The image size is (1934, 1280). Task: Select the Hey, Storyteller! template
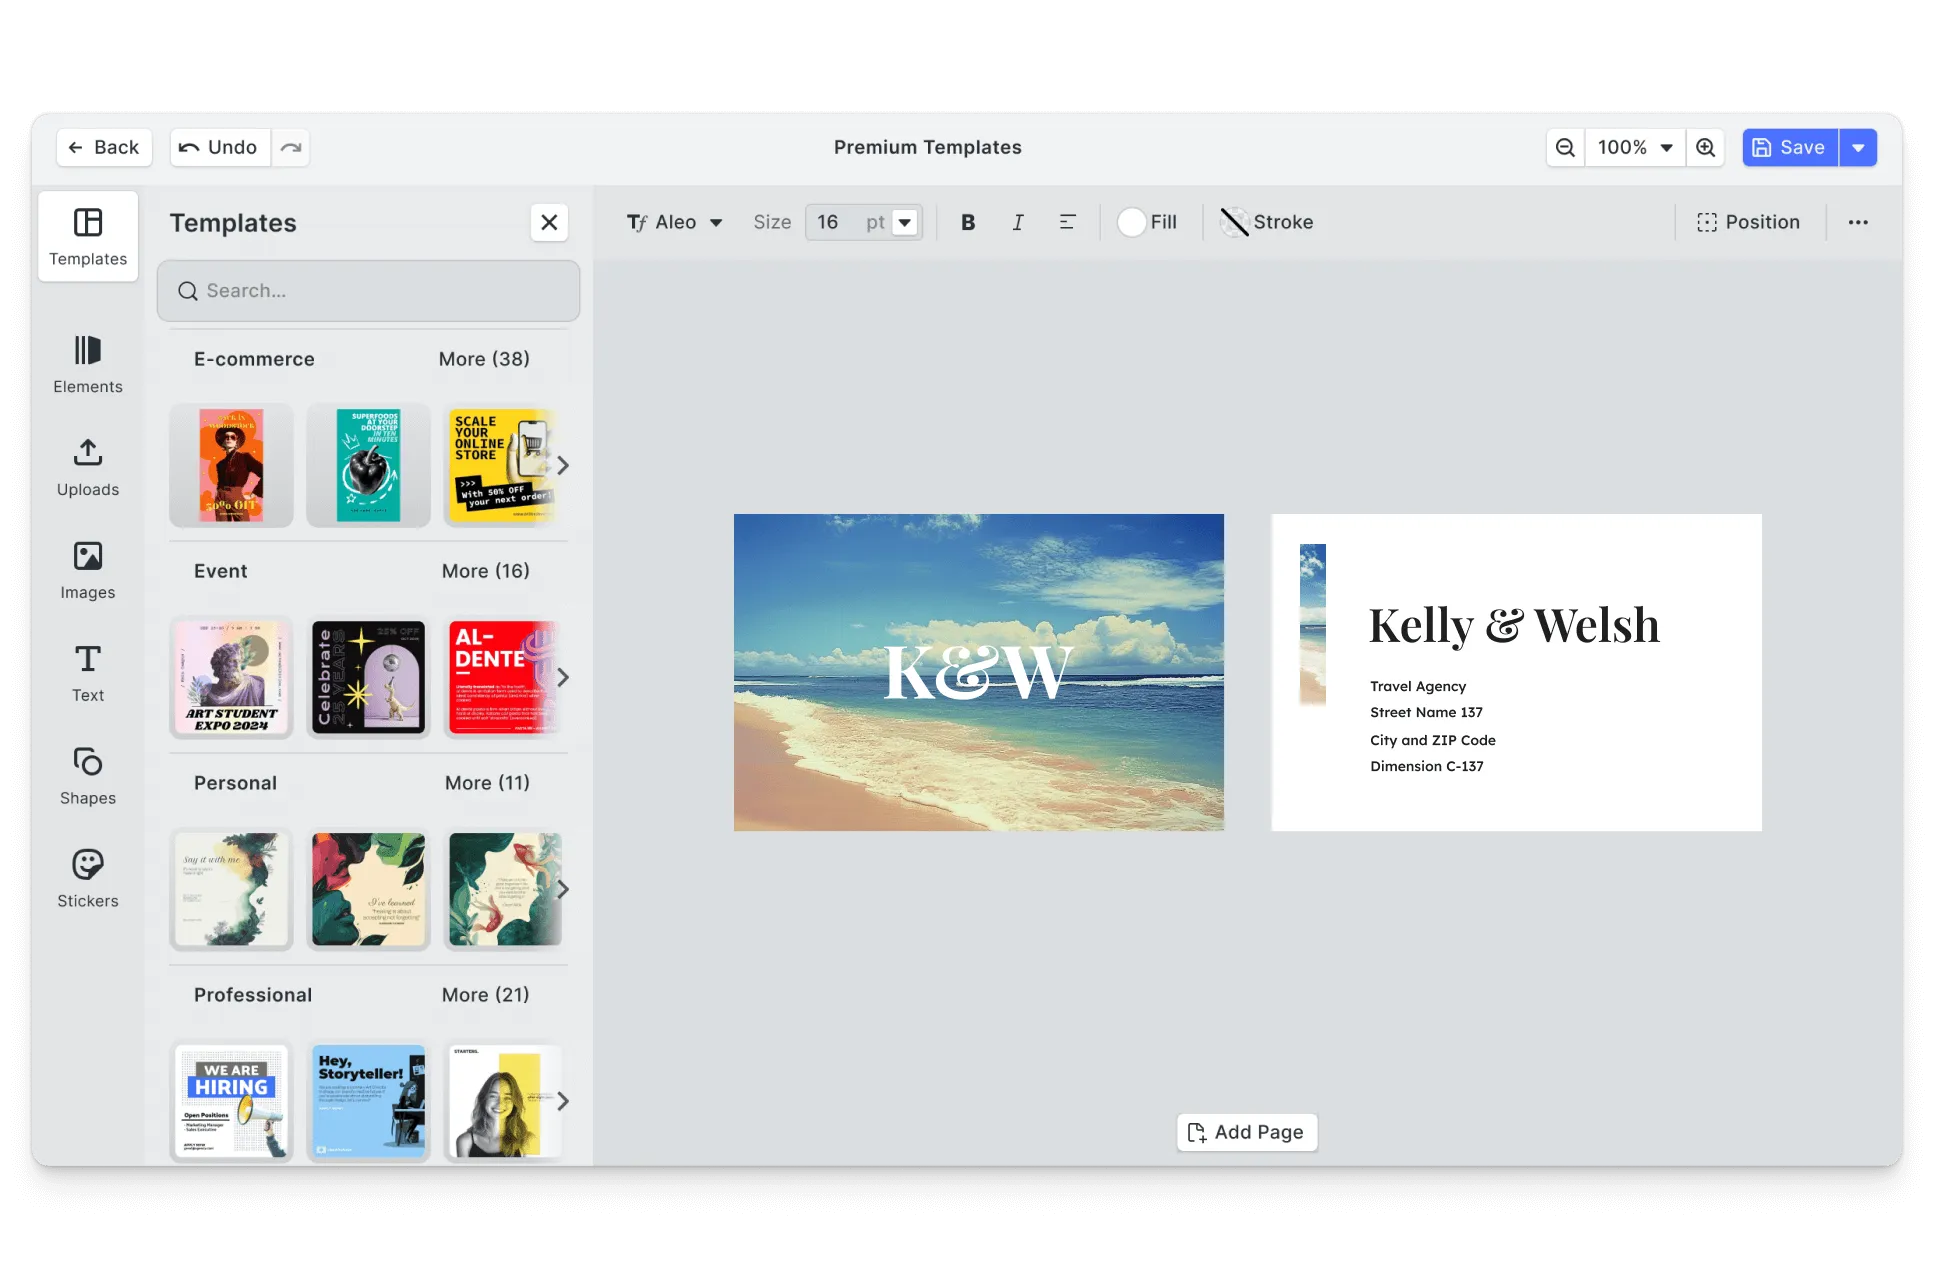pos(368,1102)
